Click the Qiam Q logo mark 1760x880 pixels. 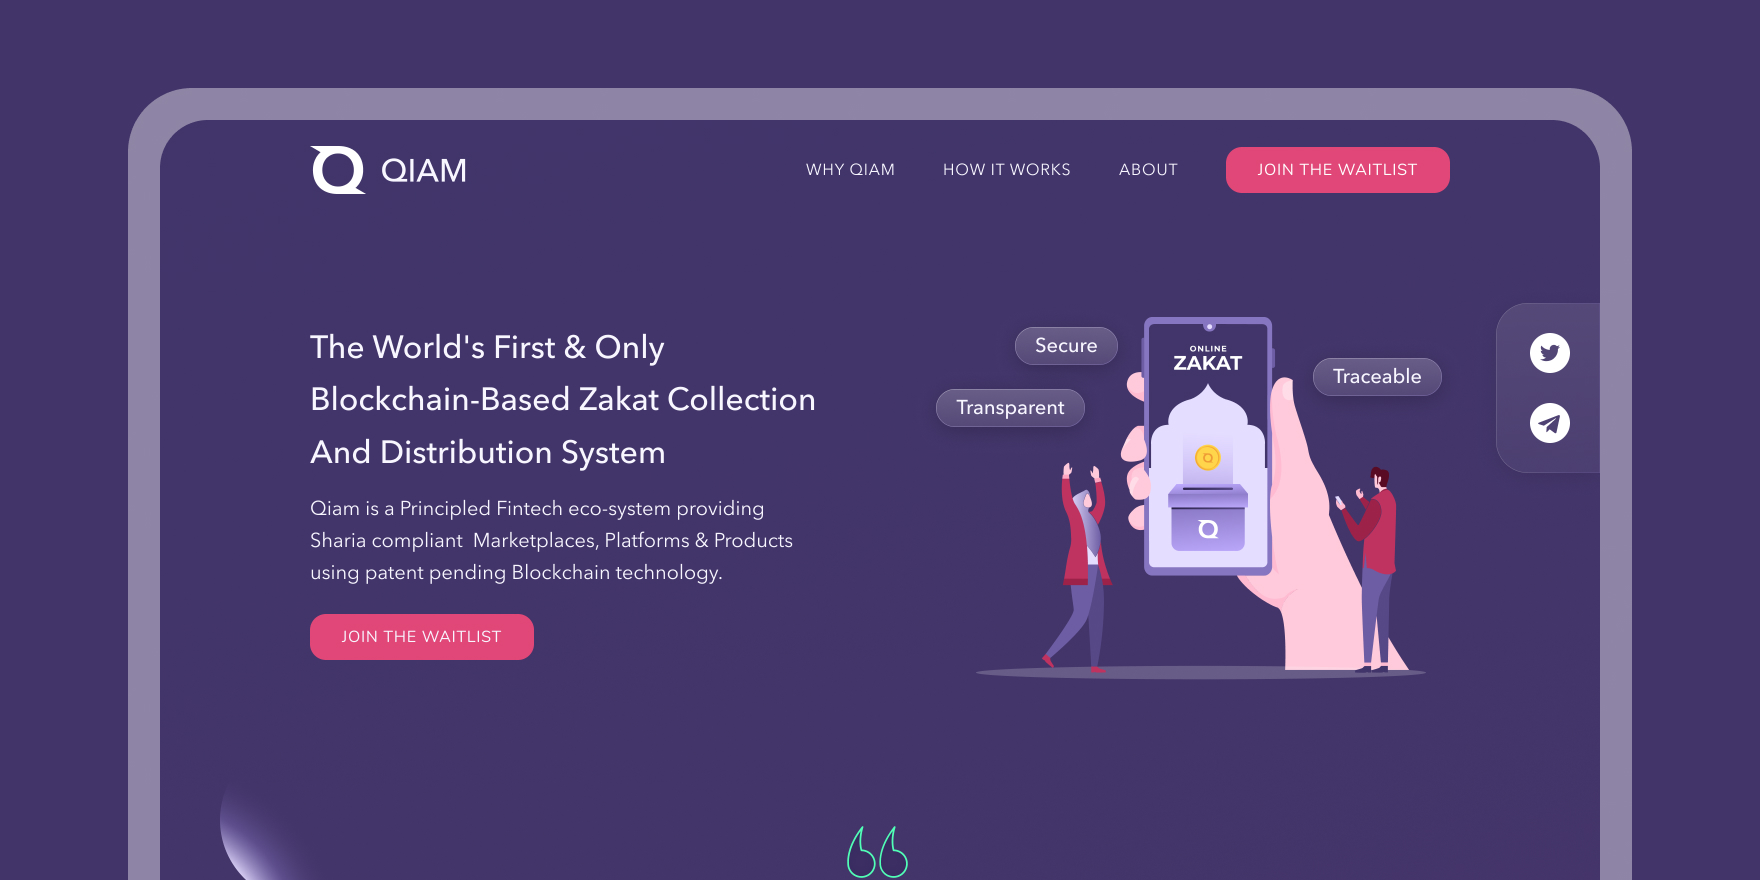[338, 170]
